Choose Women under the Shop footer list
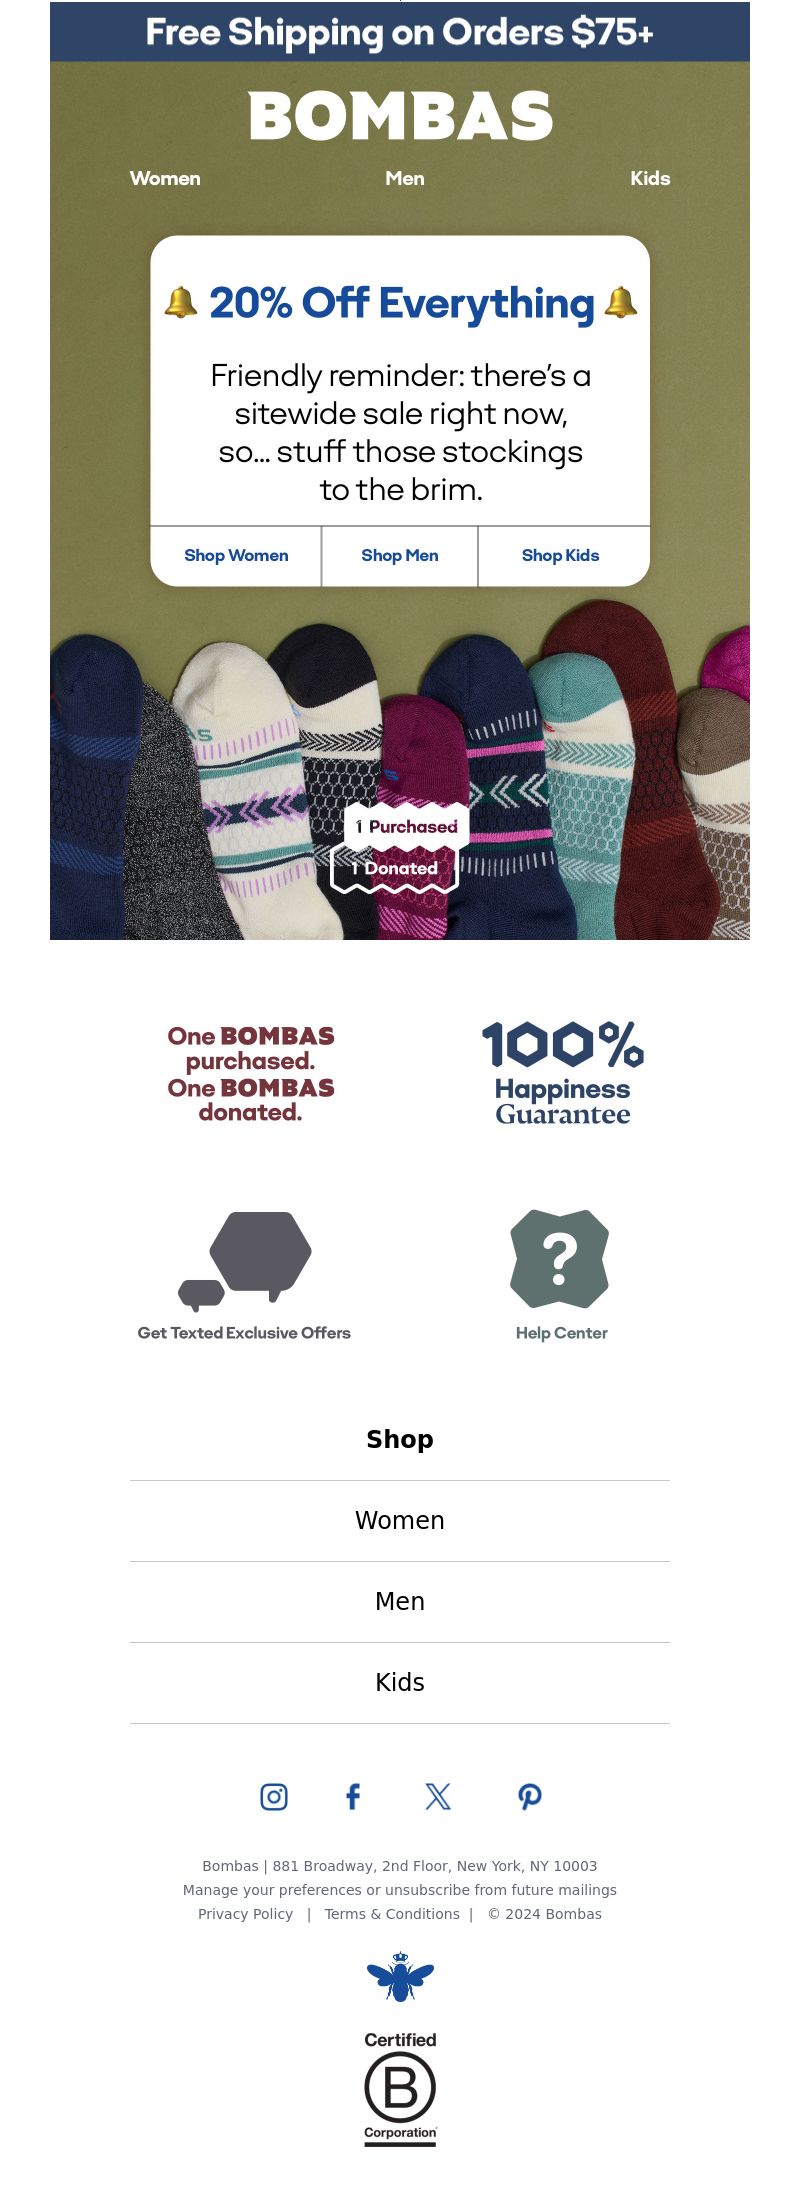Screen dimensions: 800x2199 [400, 1521]
